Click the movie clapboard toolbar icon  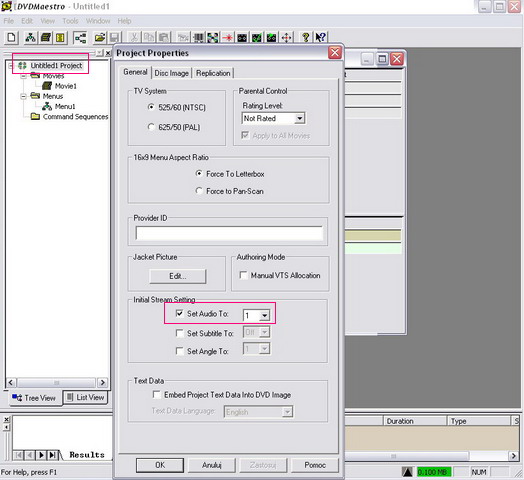(x=45, y=37)
